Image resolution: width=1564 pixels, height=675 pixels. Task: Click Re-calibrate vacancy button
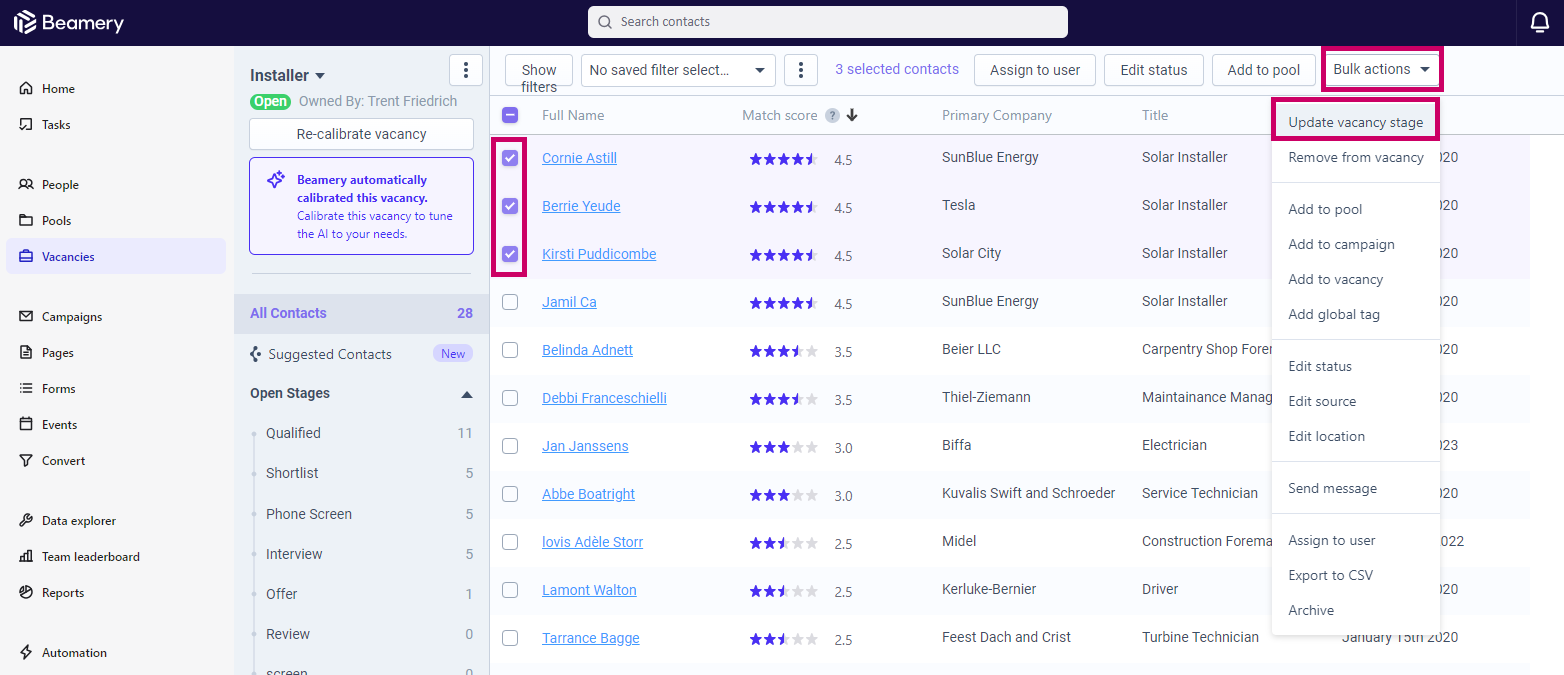[361, 134]
